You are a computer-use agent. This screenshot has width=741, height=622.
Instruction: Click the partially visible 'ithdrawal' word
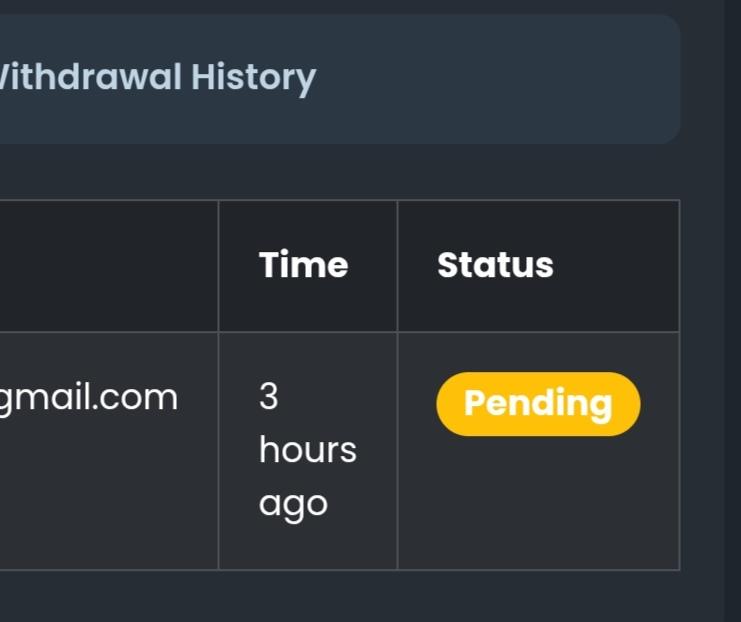pos(92,77)
